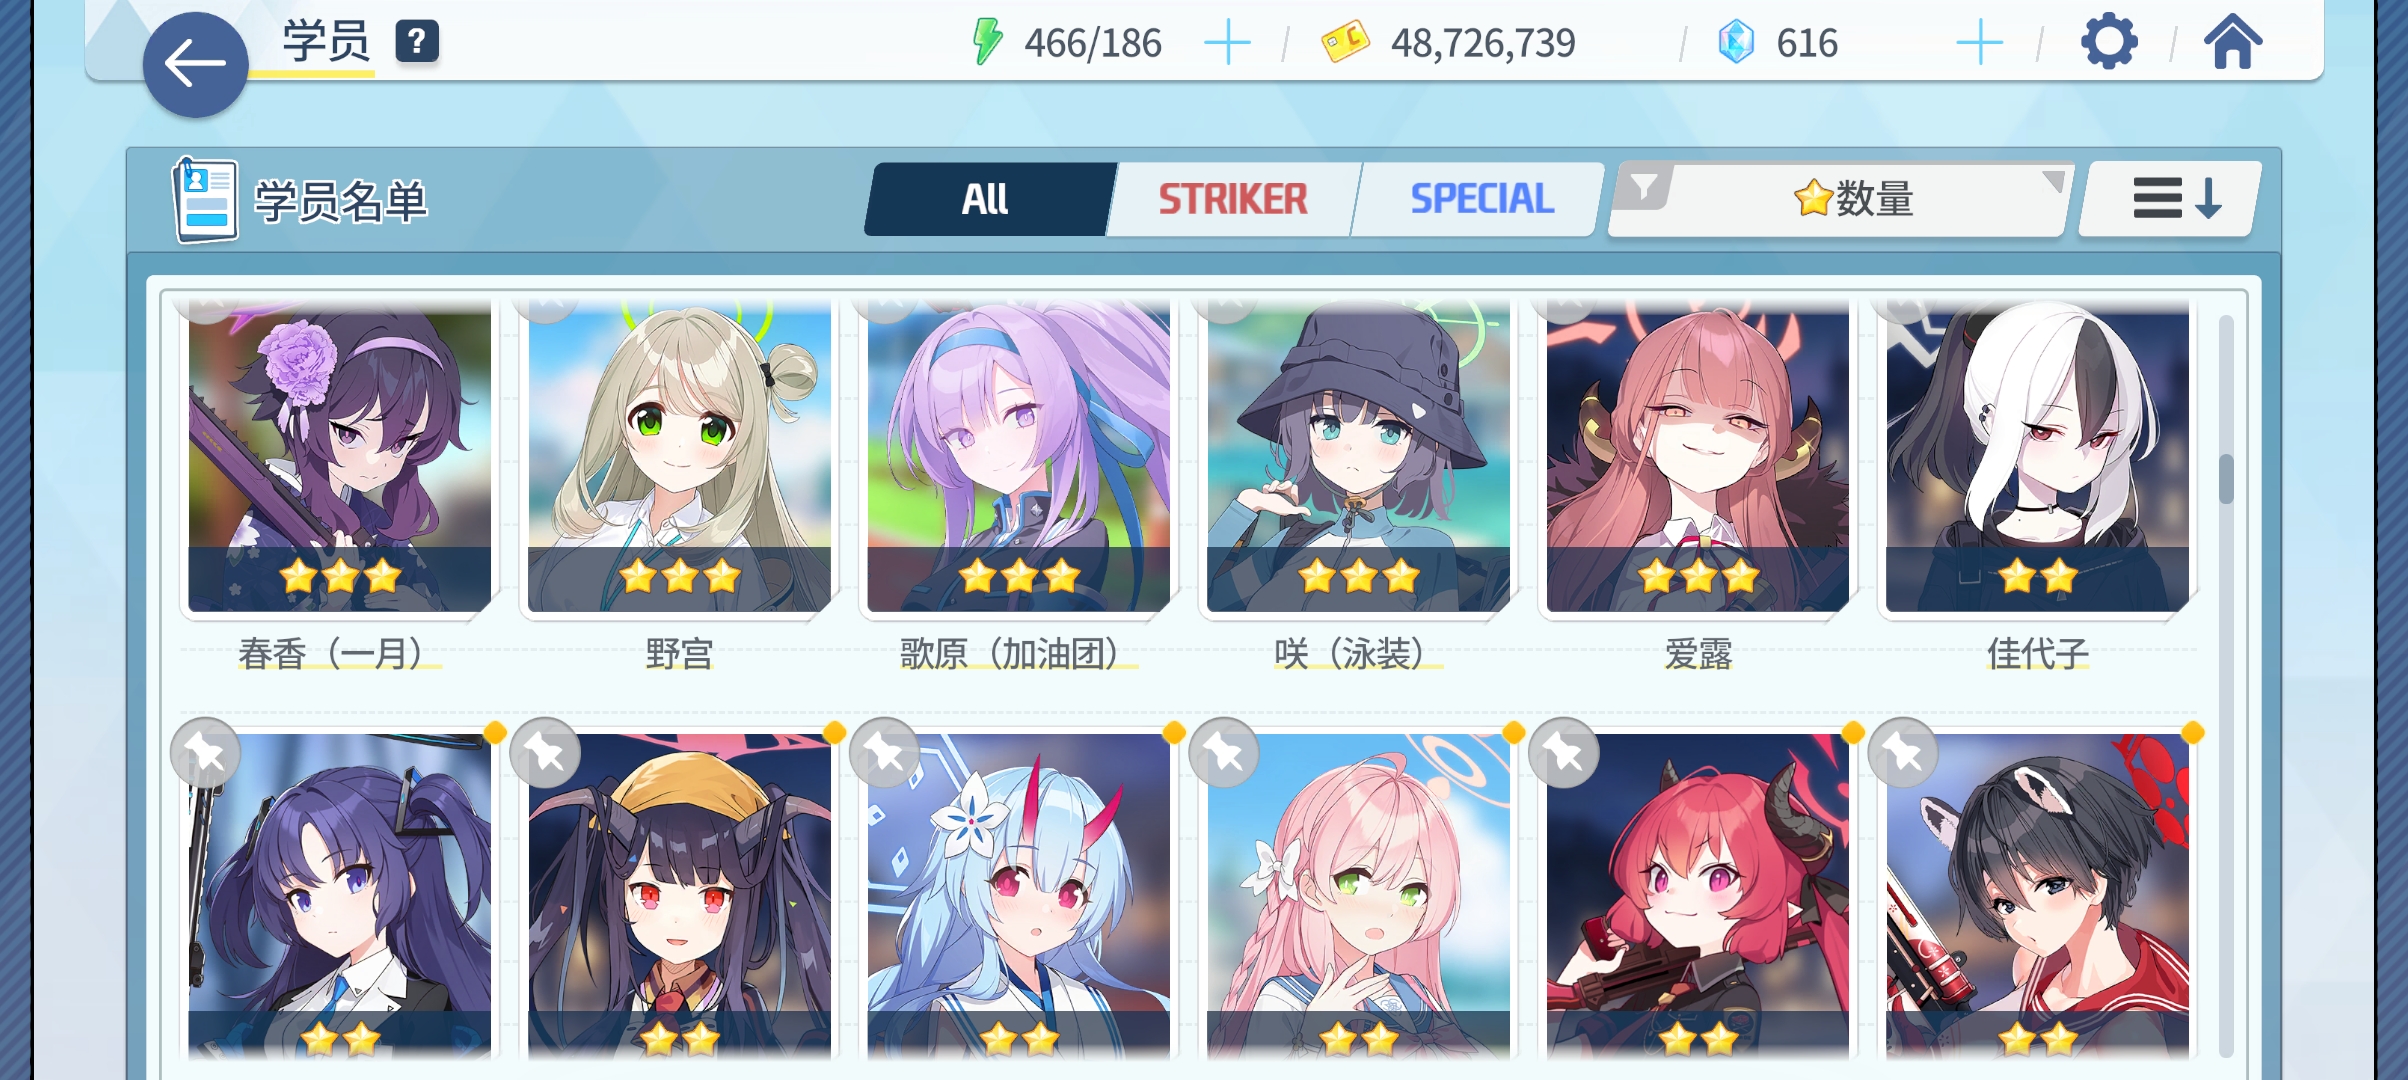Screen dimensions: 2408x1080
Task: Open the 数量 sort dropdown
Action: click(x=1840, y=199)
